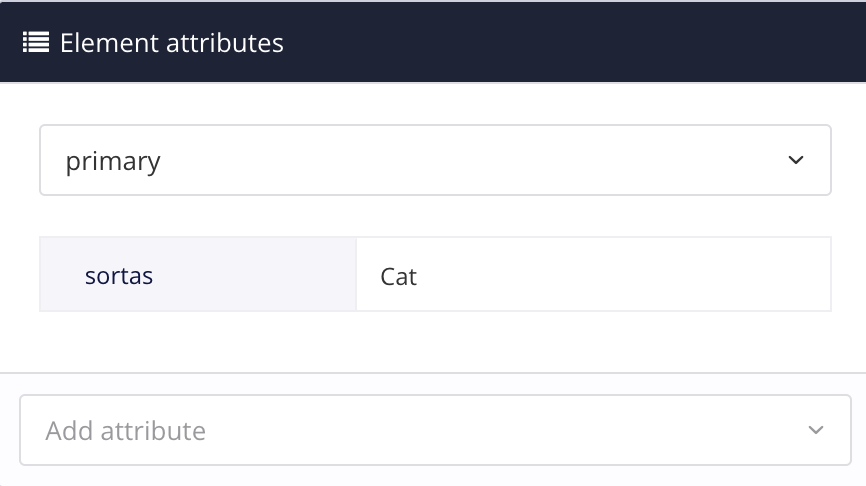
Task: Click the empty area right of Cat value
Action: tap(650, 275)
